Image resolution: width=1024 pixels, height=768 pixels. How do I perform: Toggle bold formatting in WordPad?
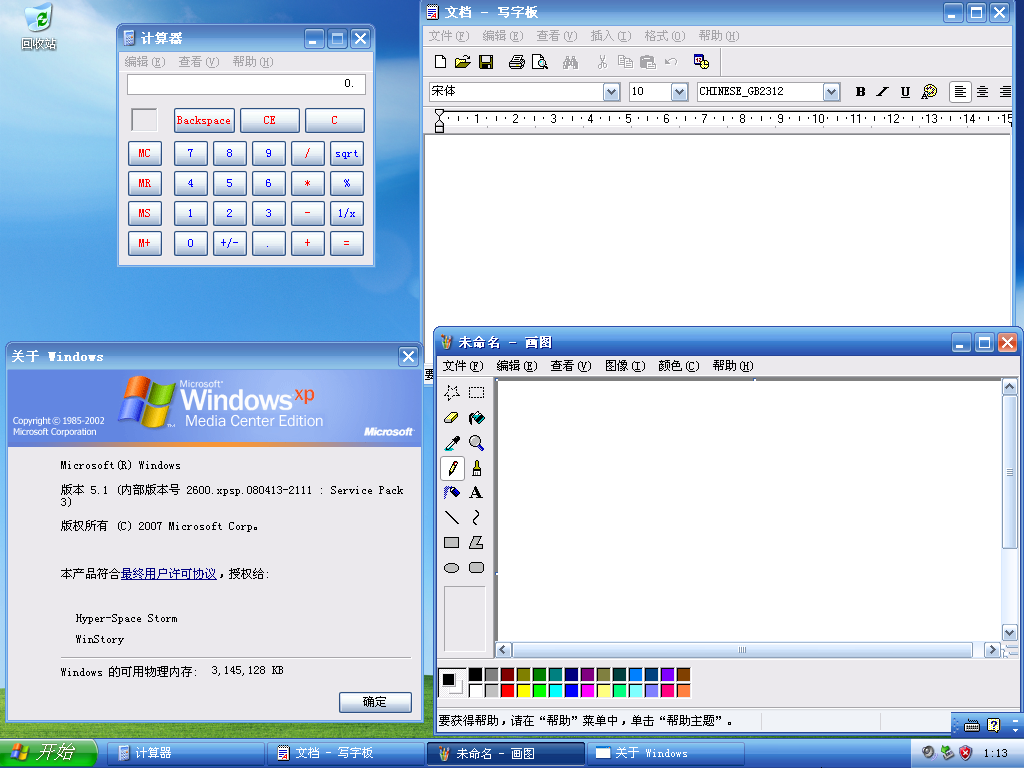click(x=860, y=92)
